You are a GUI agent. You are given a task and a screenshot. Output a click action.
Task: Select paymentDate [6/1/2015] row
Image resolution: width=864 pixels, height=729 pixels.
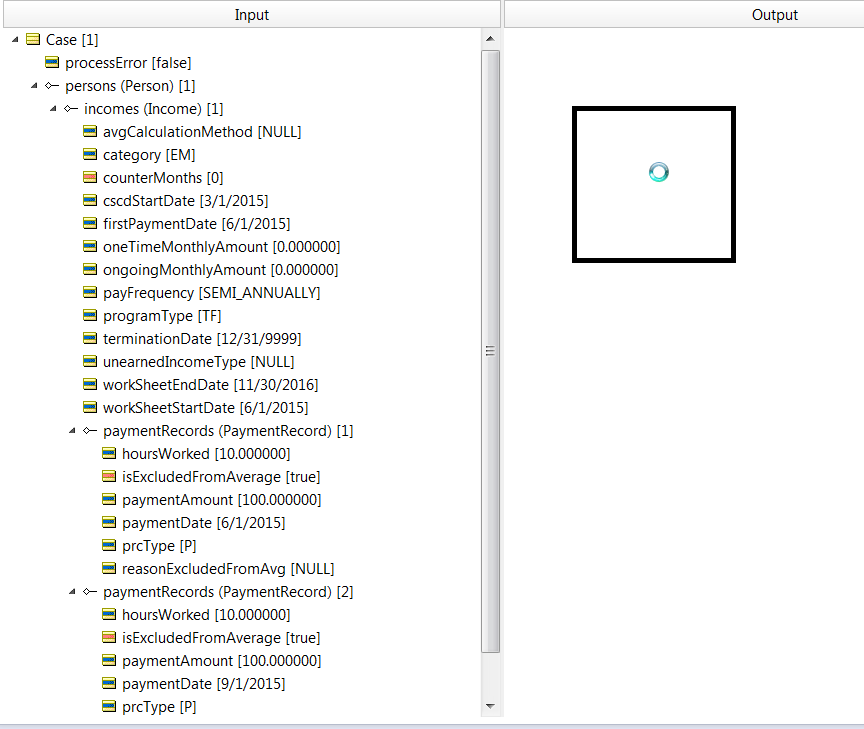(204, 523)
